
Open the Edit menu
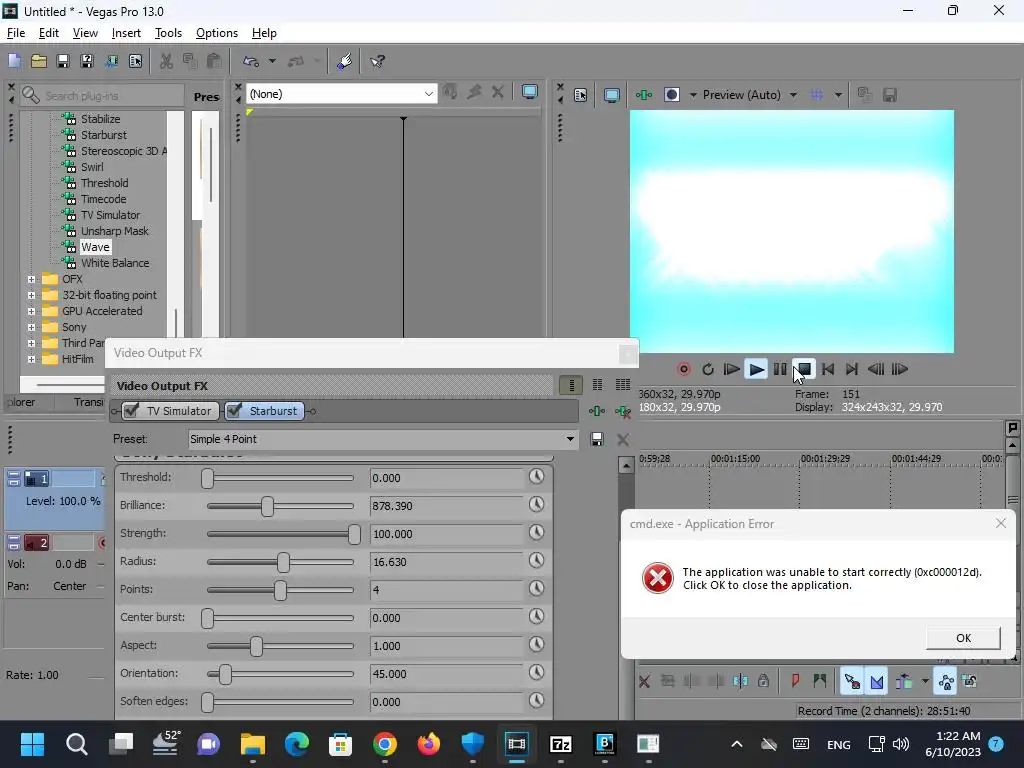(48, 33)
